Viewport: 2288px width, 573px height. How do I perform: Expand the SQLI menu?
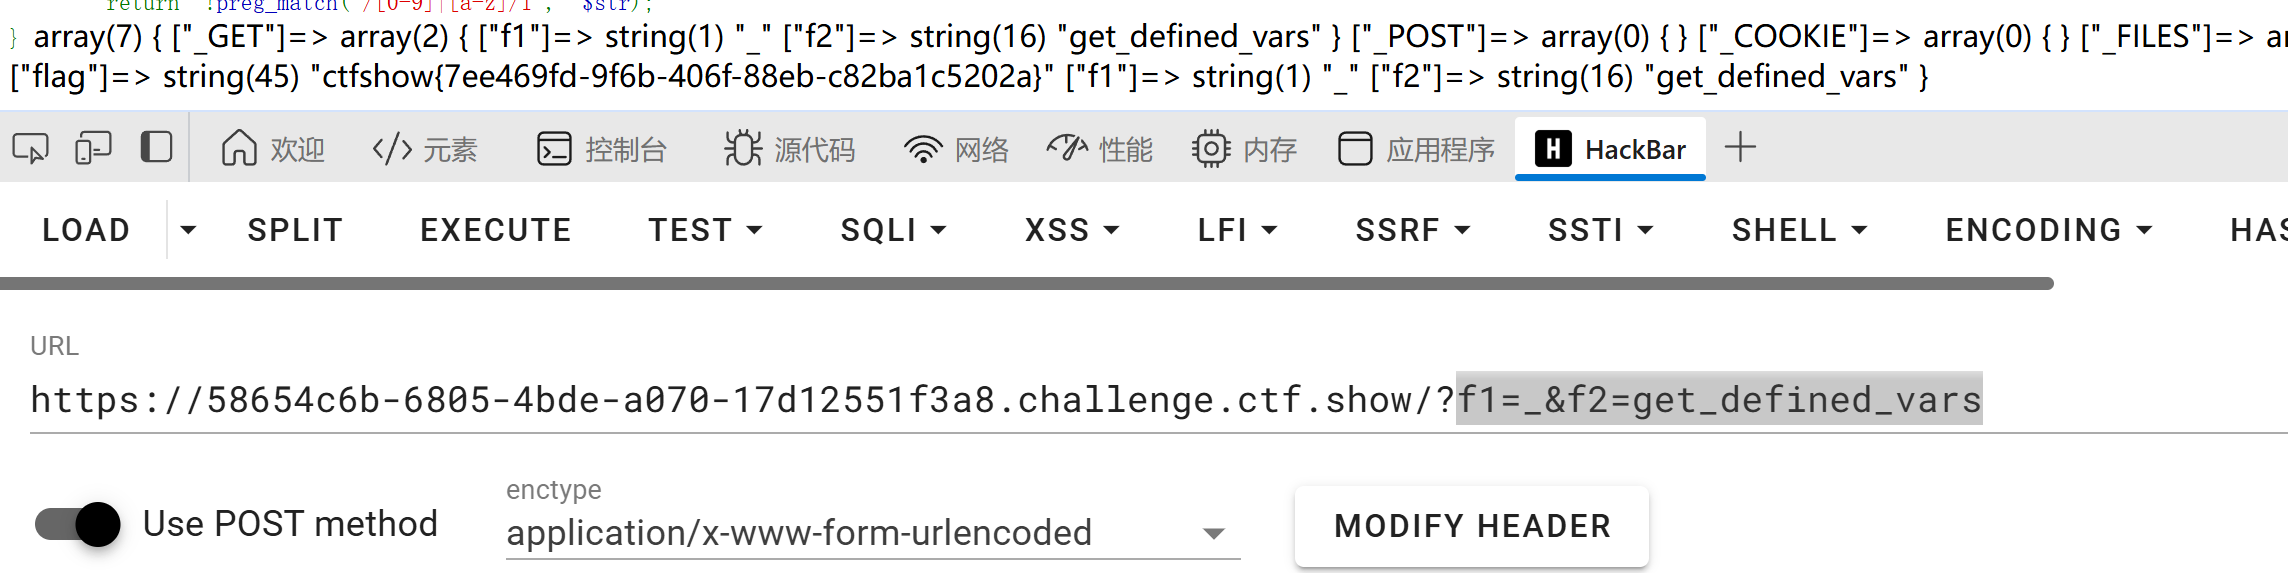point(893,230)
